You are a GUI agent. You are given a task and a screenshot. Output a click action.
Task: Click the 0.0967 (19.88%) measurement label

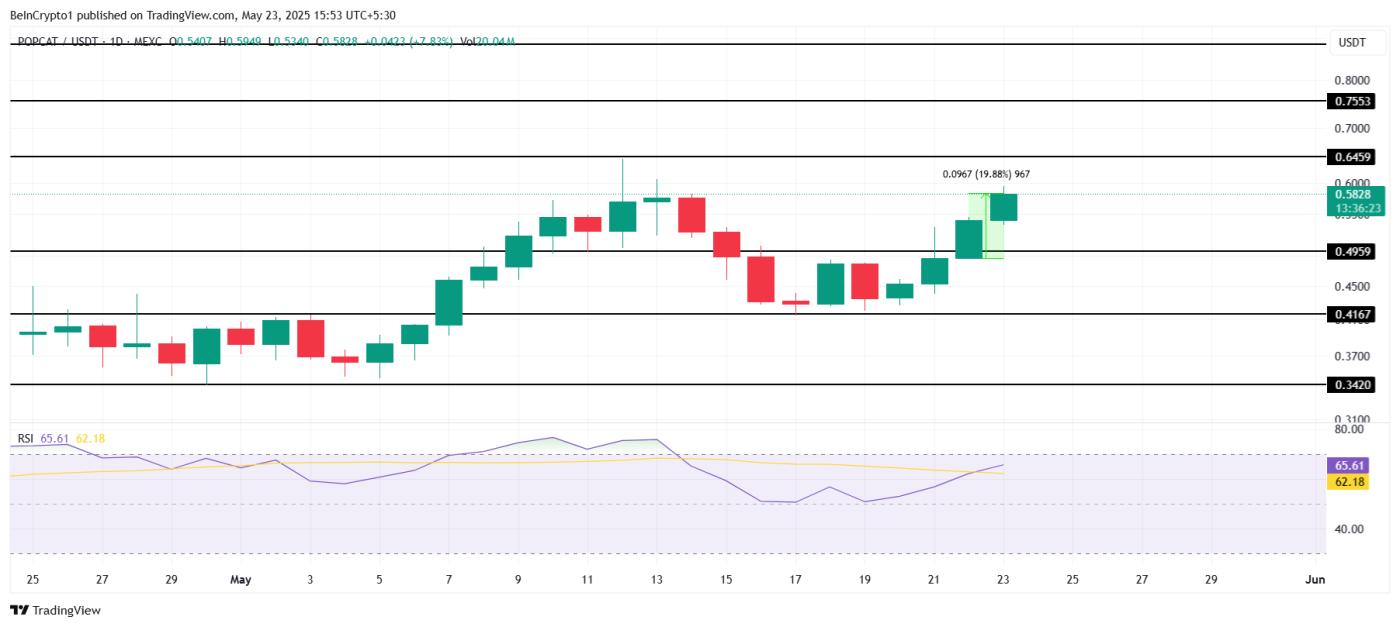[x=987, y=173]
